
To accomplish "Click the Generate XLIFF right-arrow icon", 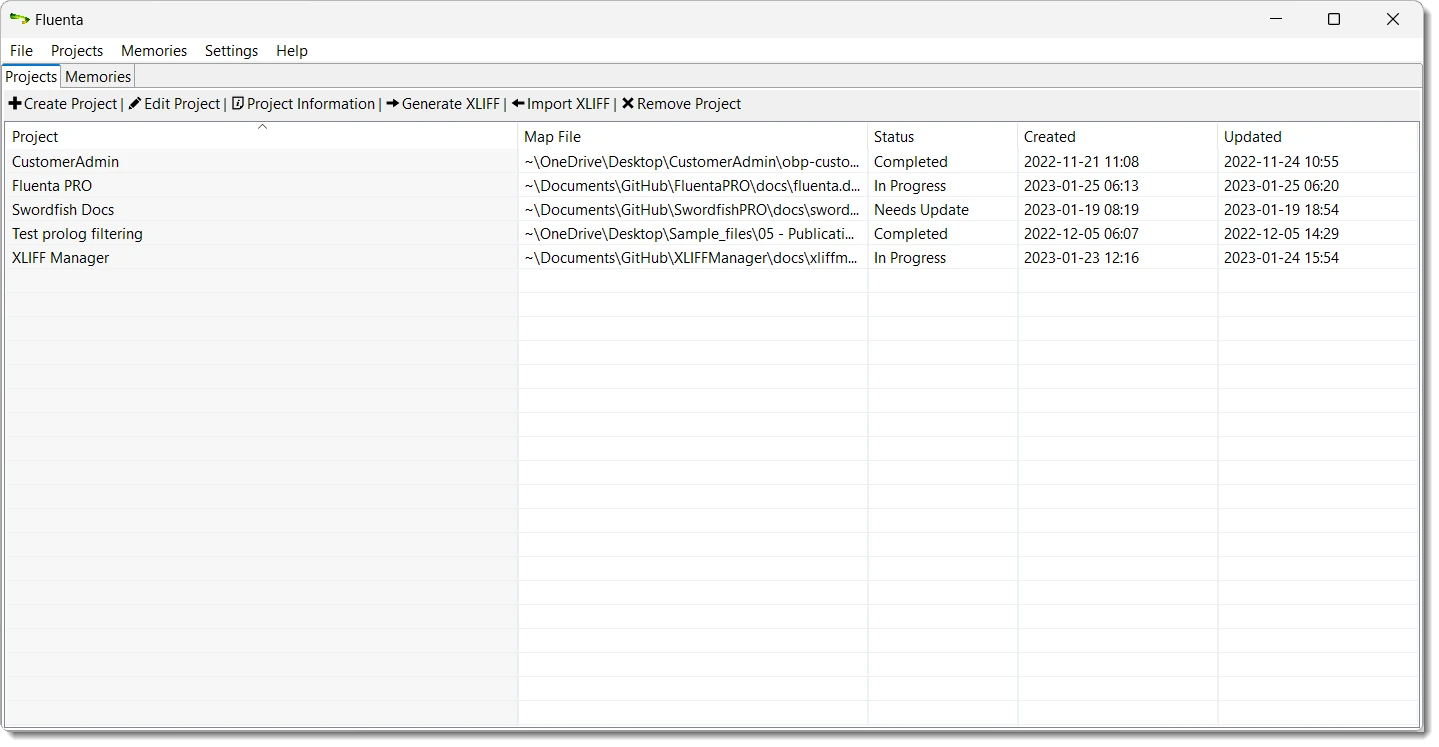I will pos(393,104).
